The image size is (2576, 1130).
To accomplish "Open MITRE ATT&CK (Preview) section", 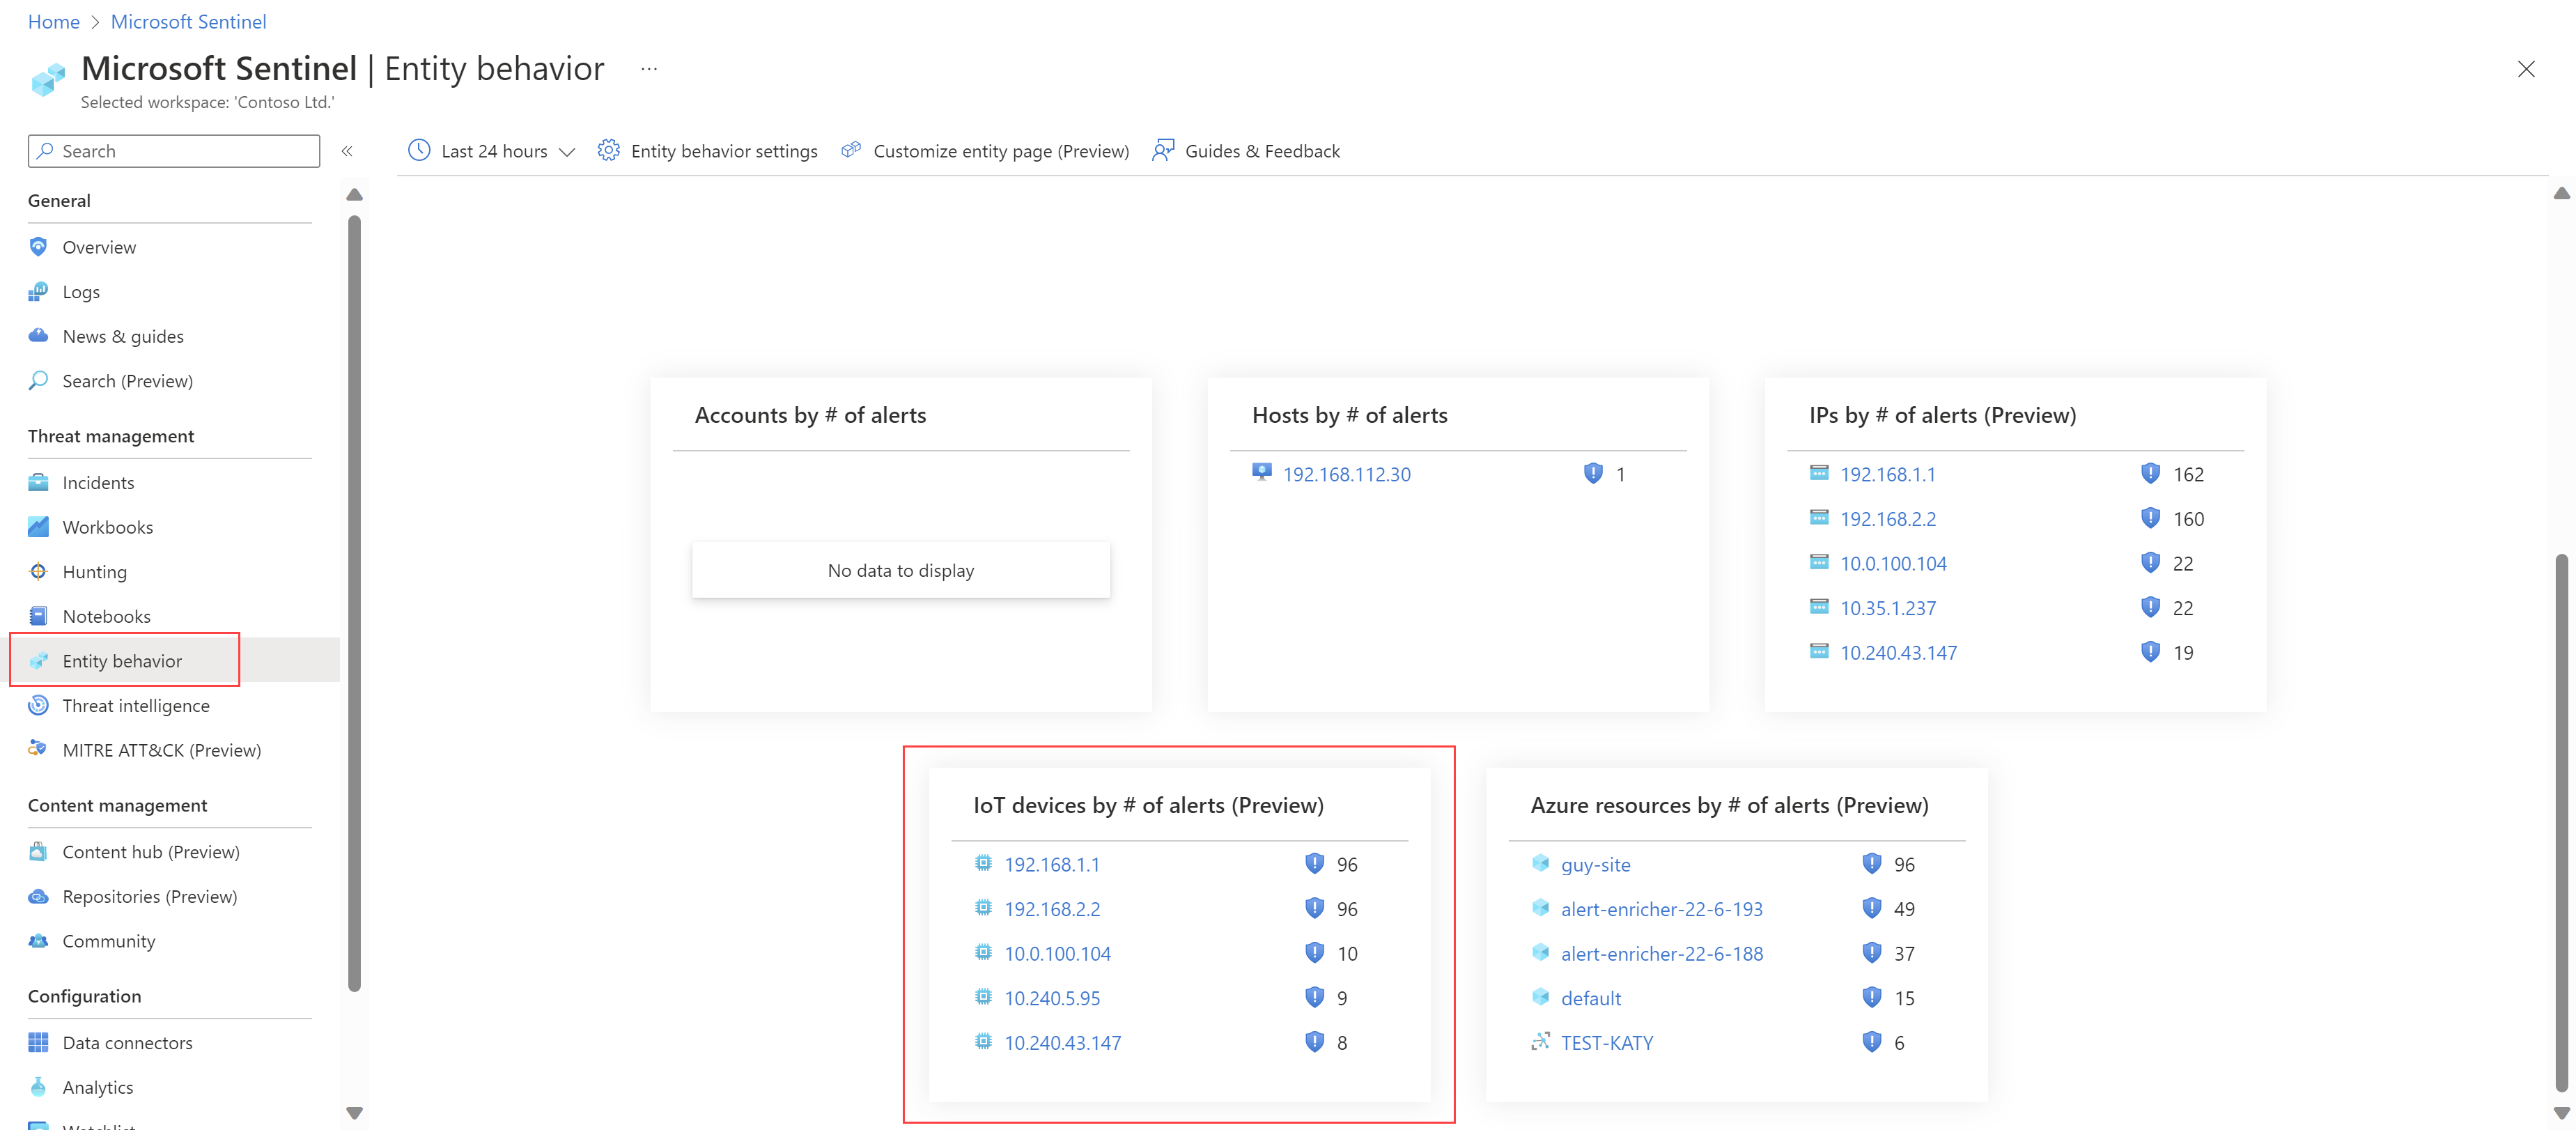I will 161,749.
